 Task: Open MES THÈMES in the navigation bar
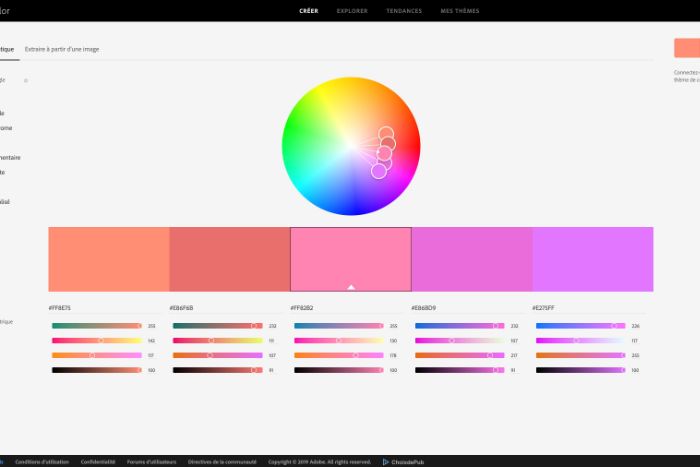(462, 11)
